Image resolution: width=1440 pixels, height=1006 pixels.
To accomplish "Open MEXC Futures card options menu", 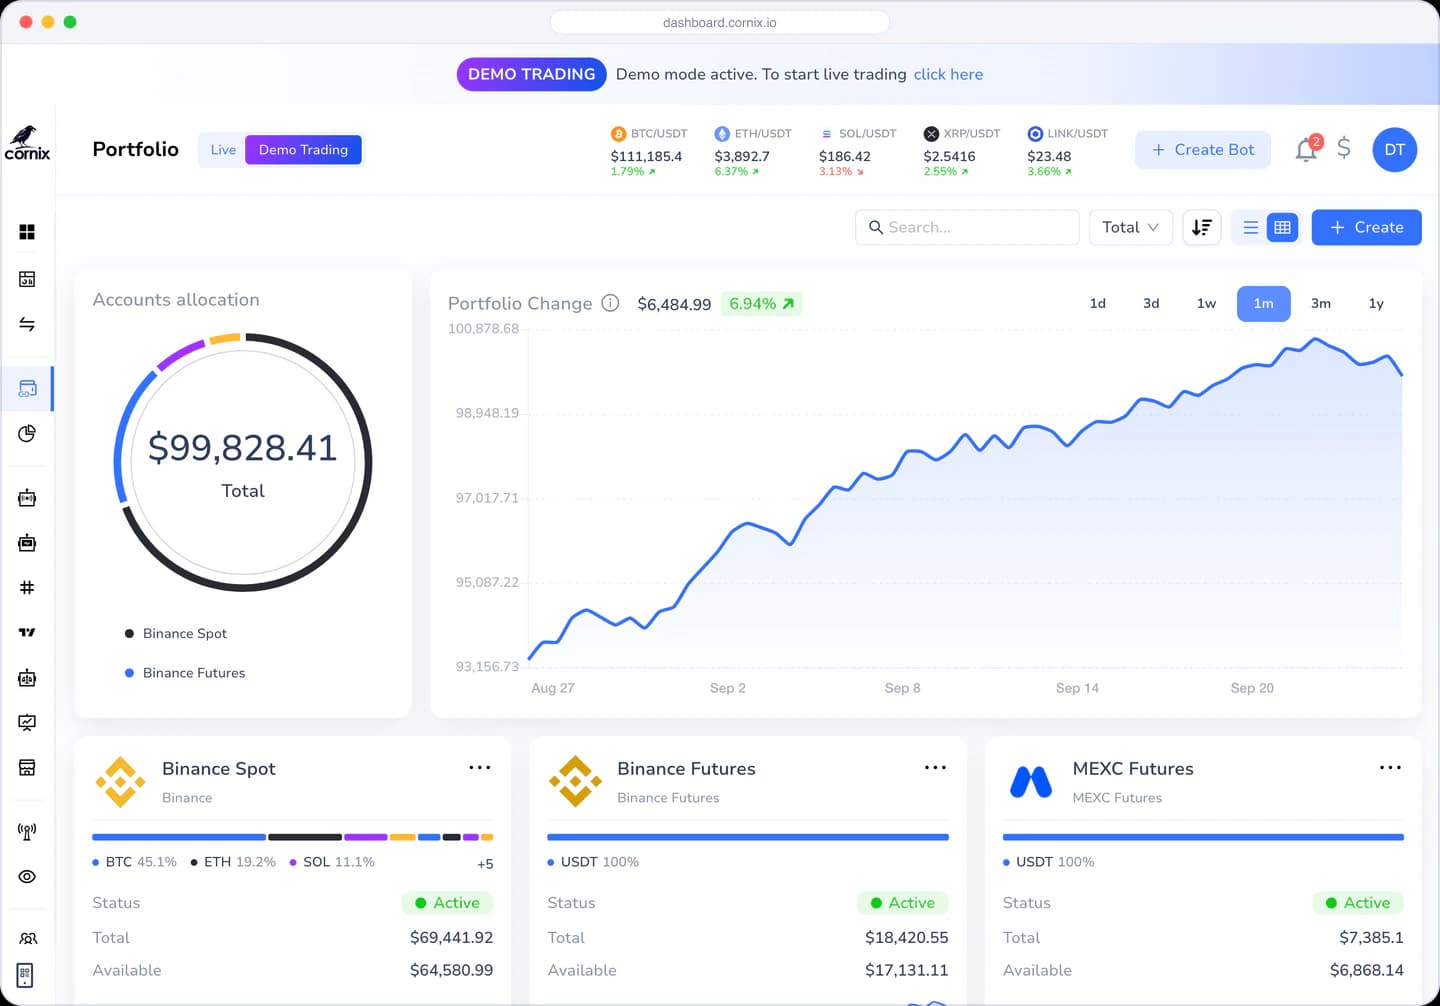I will click(x=1390, y=767).
